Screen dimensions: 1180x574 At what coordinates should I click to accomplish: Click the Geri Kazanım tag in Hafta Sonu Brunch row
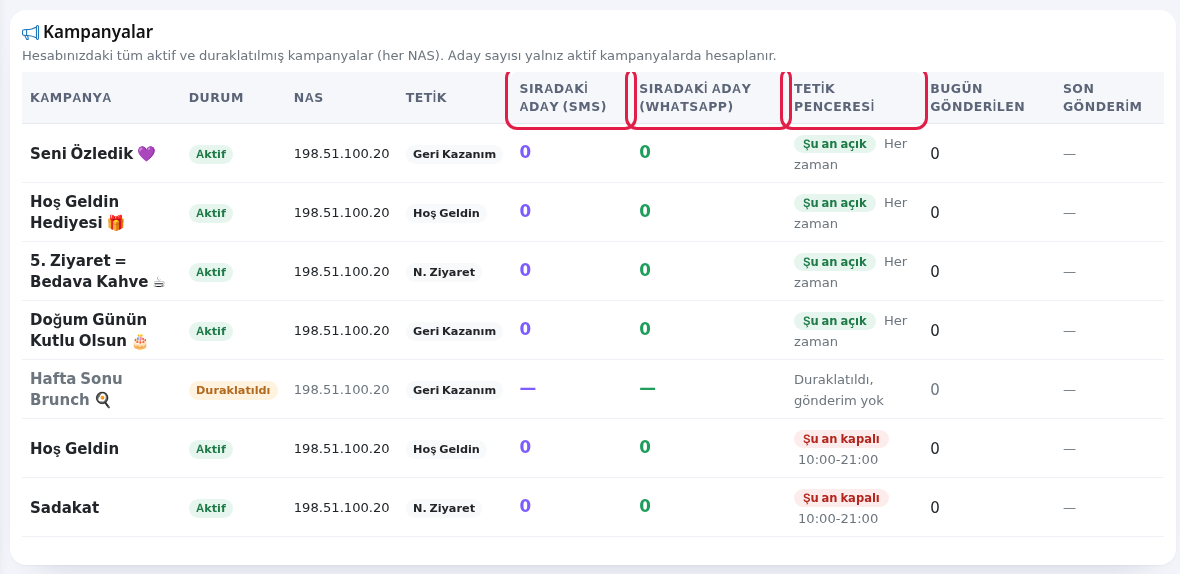[x=455, y=390]
